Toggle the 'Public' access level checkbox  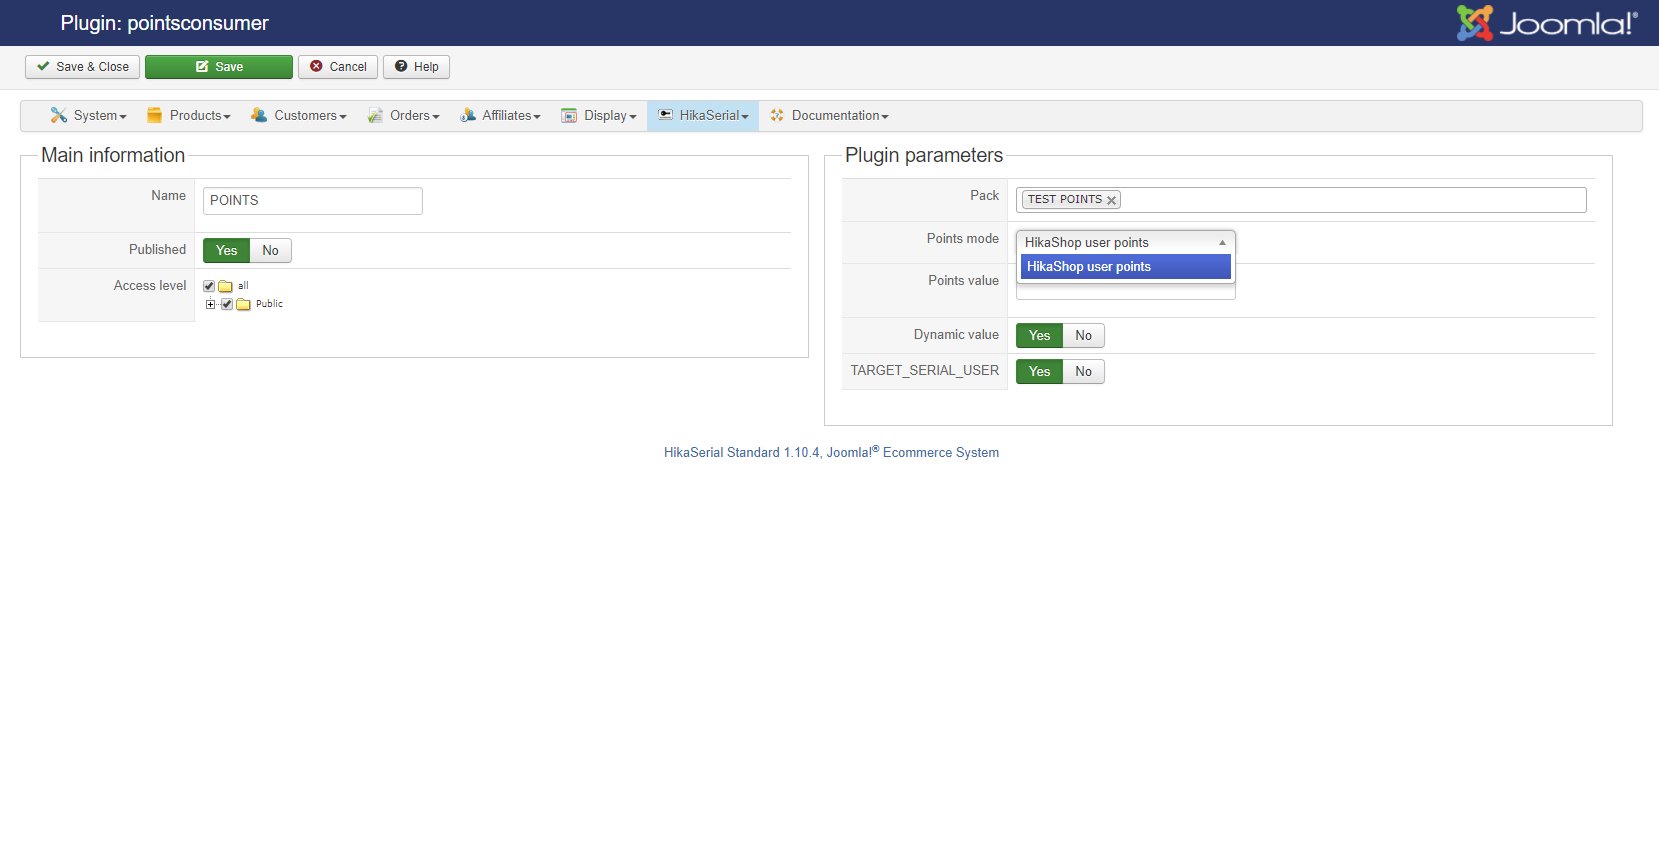pos(227,304)
